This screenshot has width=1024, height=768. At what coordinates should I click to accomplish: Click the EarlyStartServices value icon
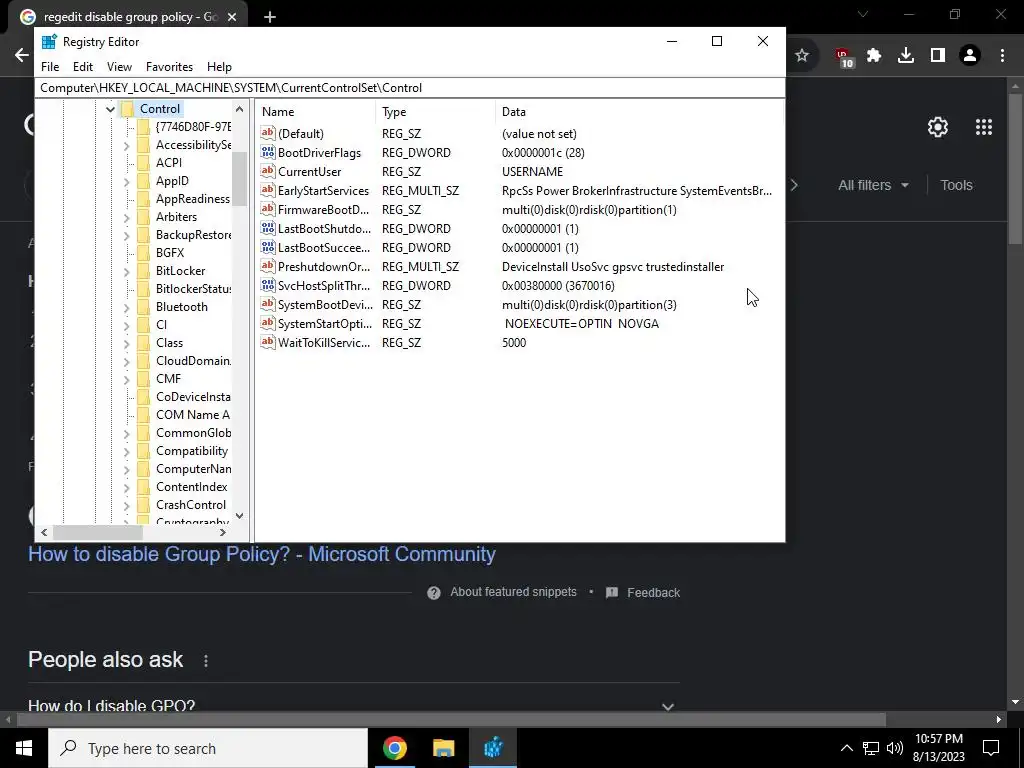(268, 190)
